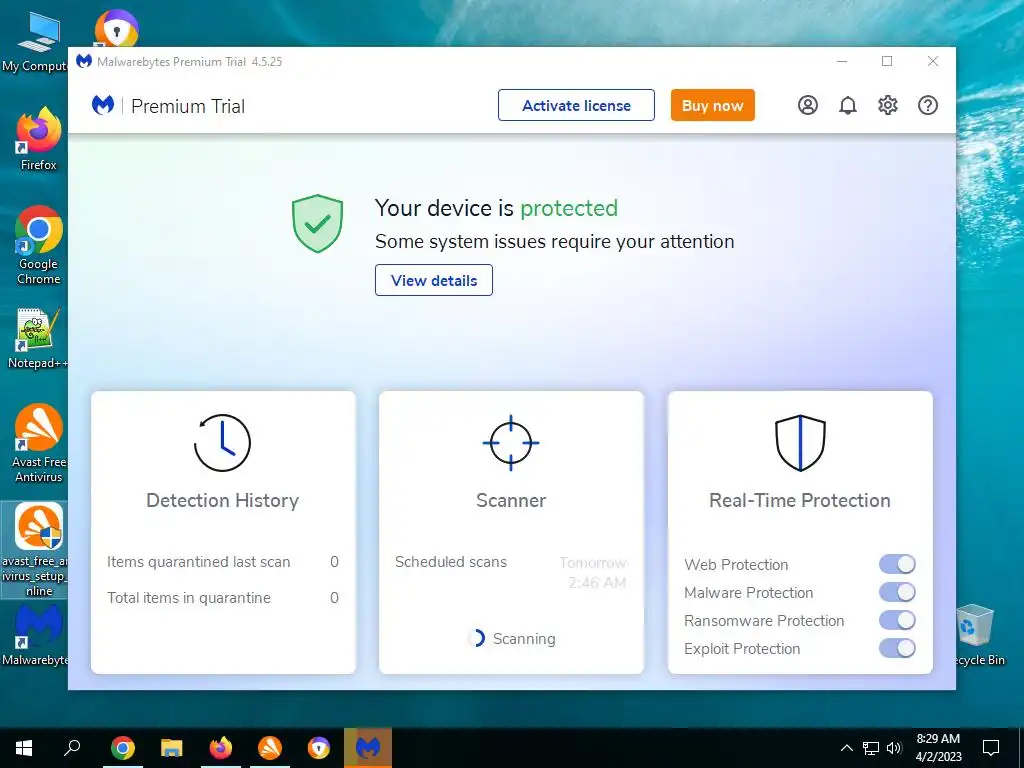Click the Malwarebytes title bar logo
Screen dimensions: 1024x768
coord(84,61)
